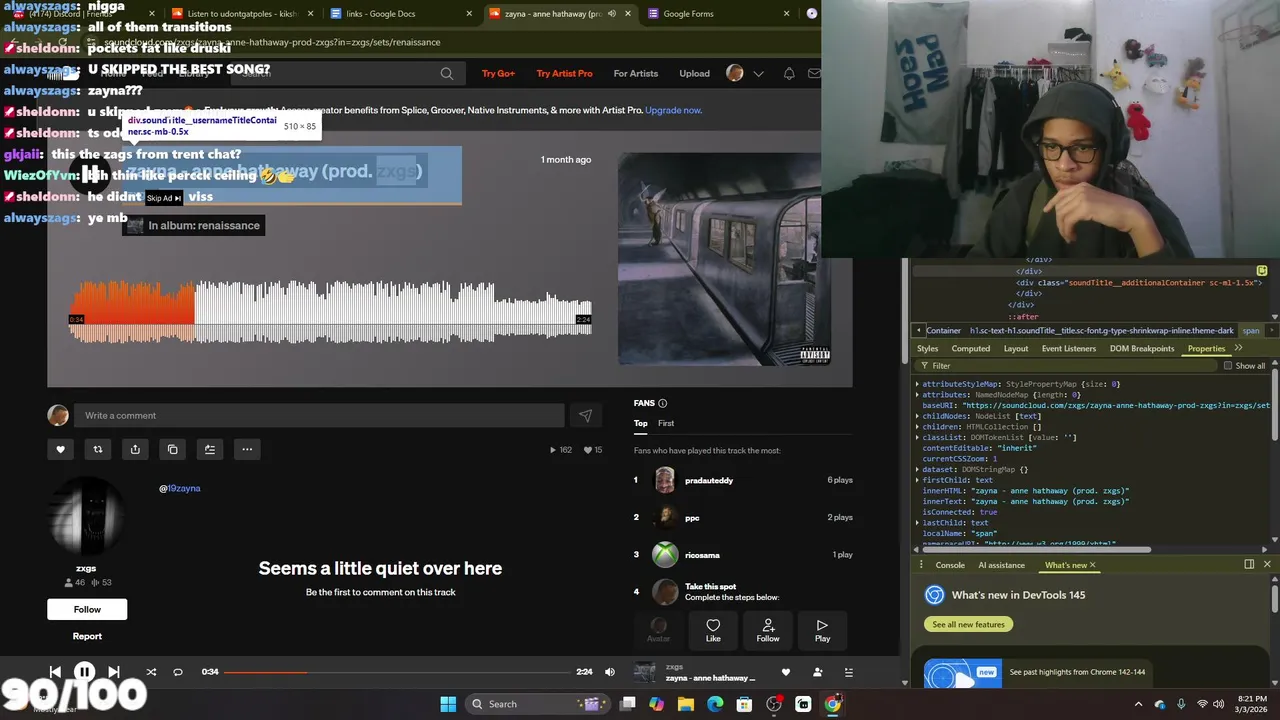Image resolution: width=1280 pixels, height=720 pixels.
Task: Skip to the next track in the player
Action: (x=114, y=672)
